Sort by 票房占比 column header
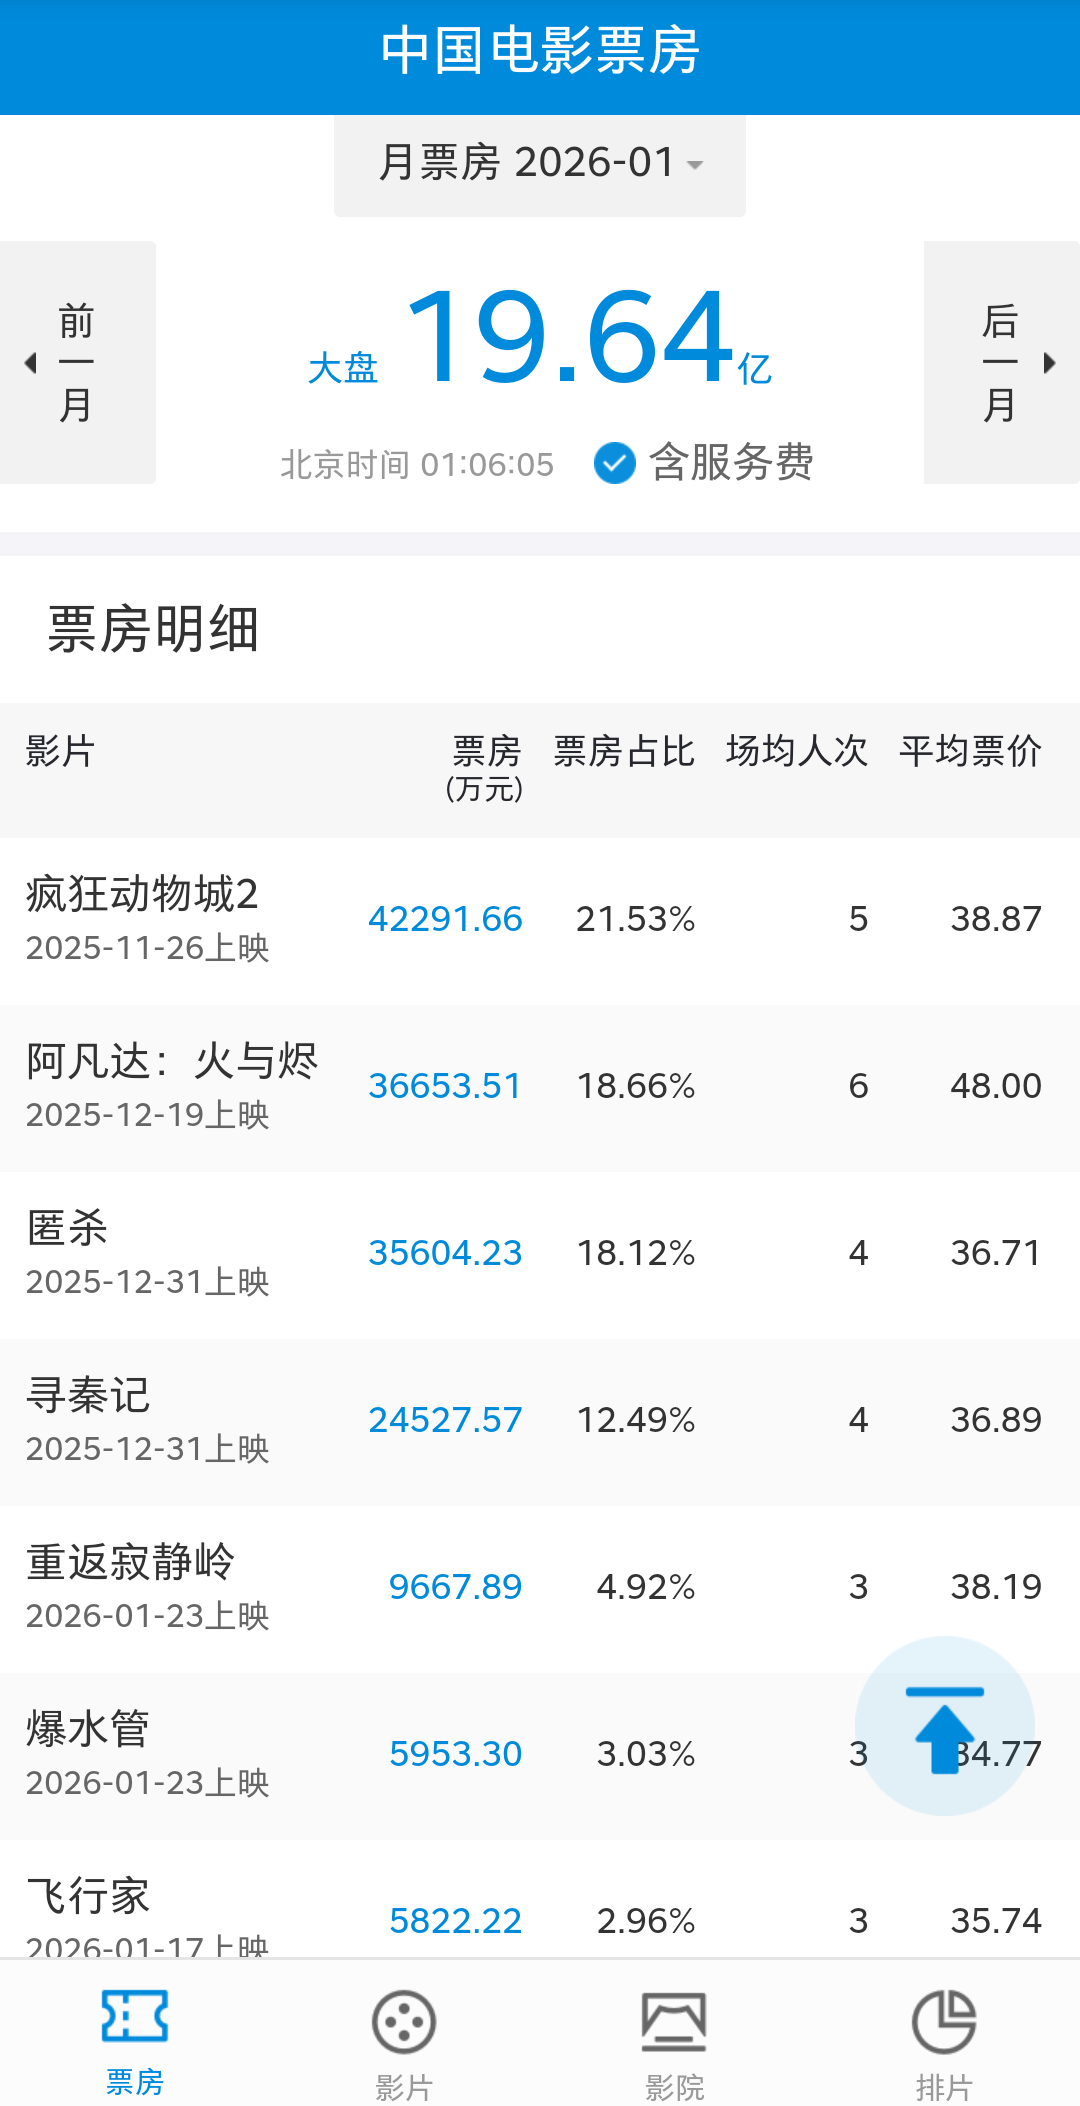Image resolution: width=1080 pixels, height=2106 pixels. 624,751
